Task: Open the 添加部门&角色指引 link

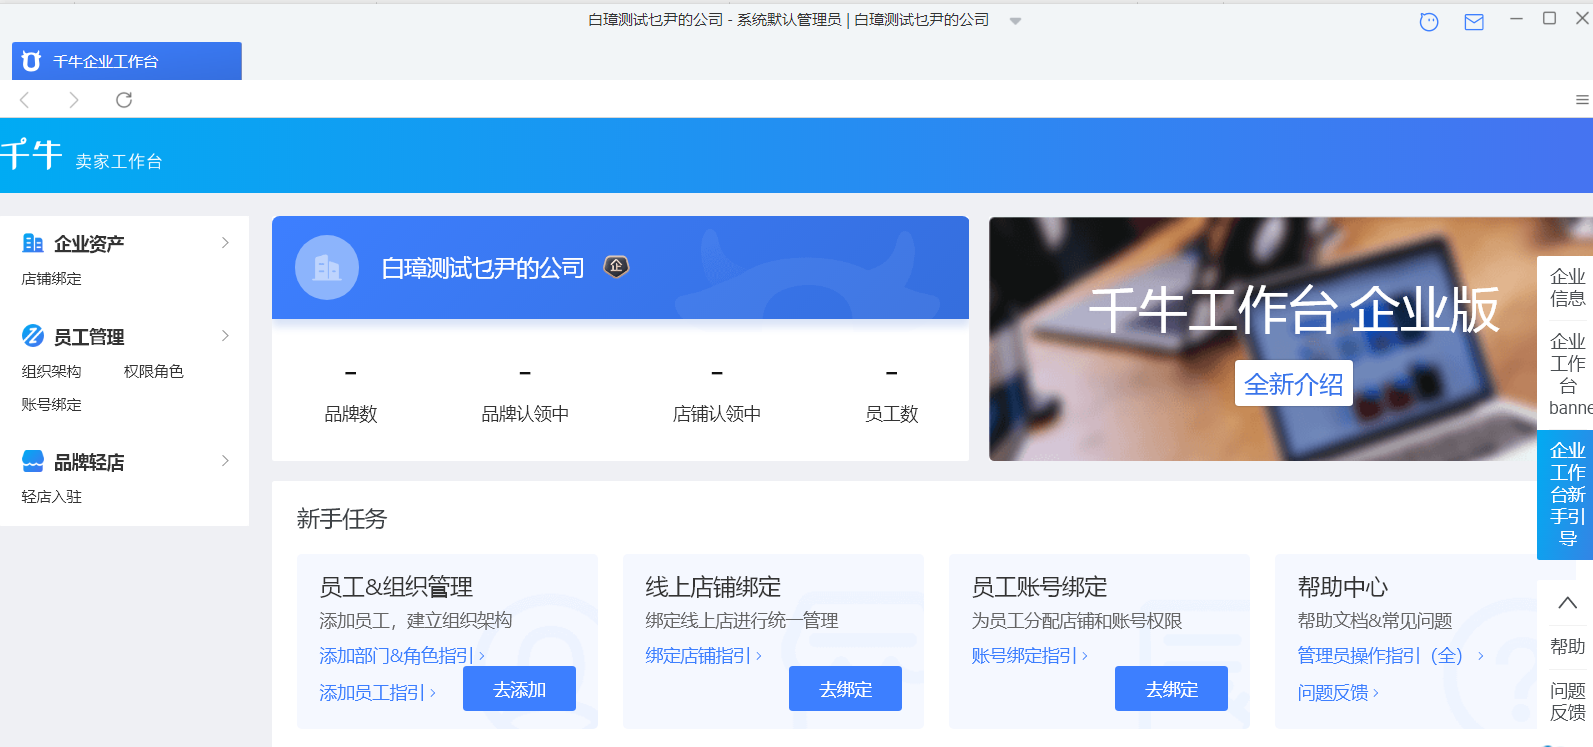Action: pyautogui.click(x=402, y=656)
